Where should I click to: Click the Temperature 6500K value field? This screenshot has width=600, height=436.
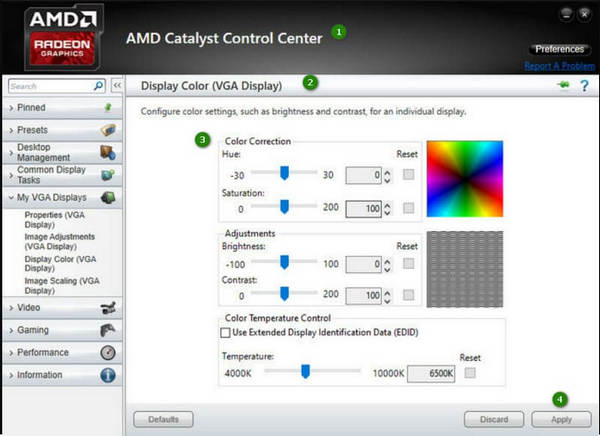tap(431, 374)
